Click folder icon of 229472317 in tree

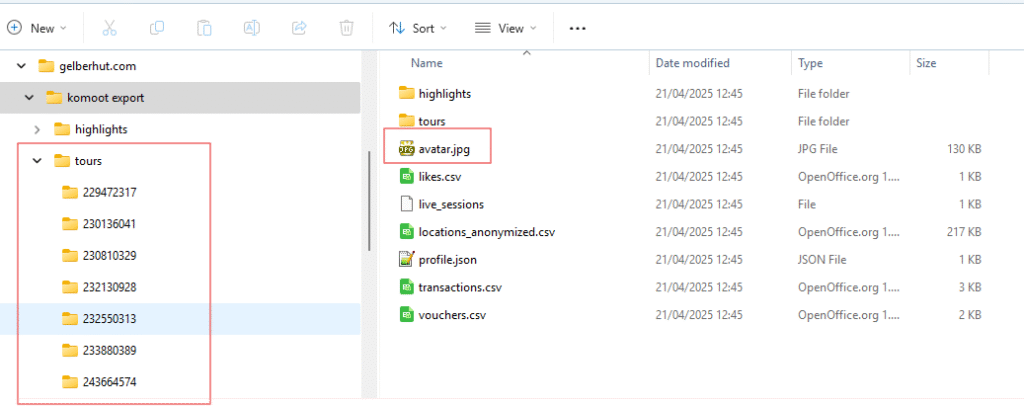(70, 192)
